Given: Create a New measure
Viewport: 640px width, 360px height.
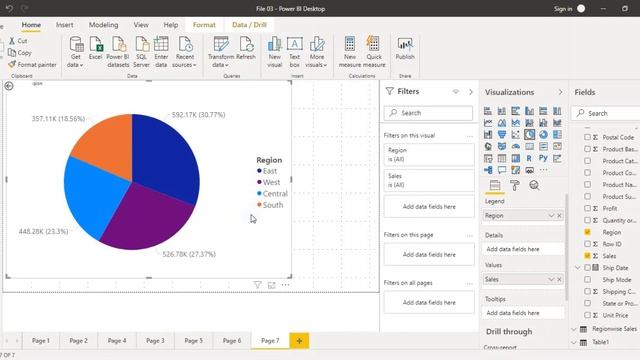Looking at the screenshot, I should coord(350,52).
